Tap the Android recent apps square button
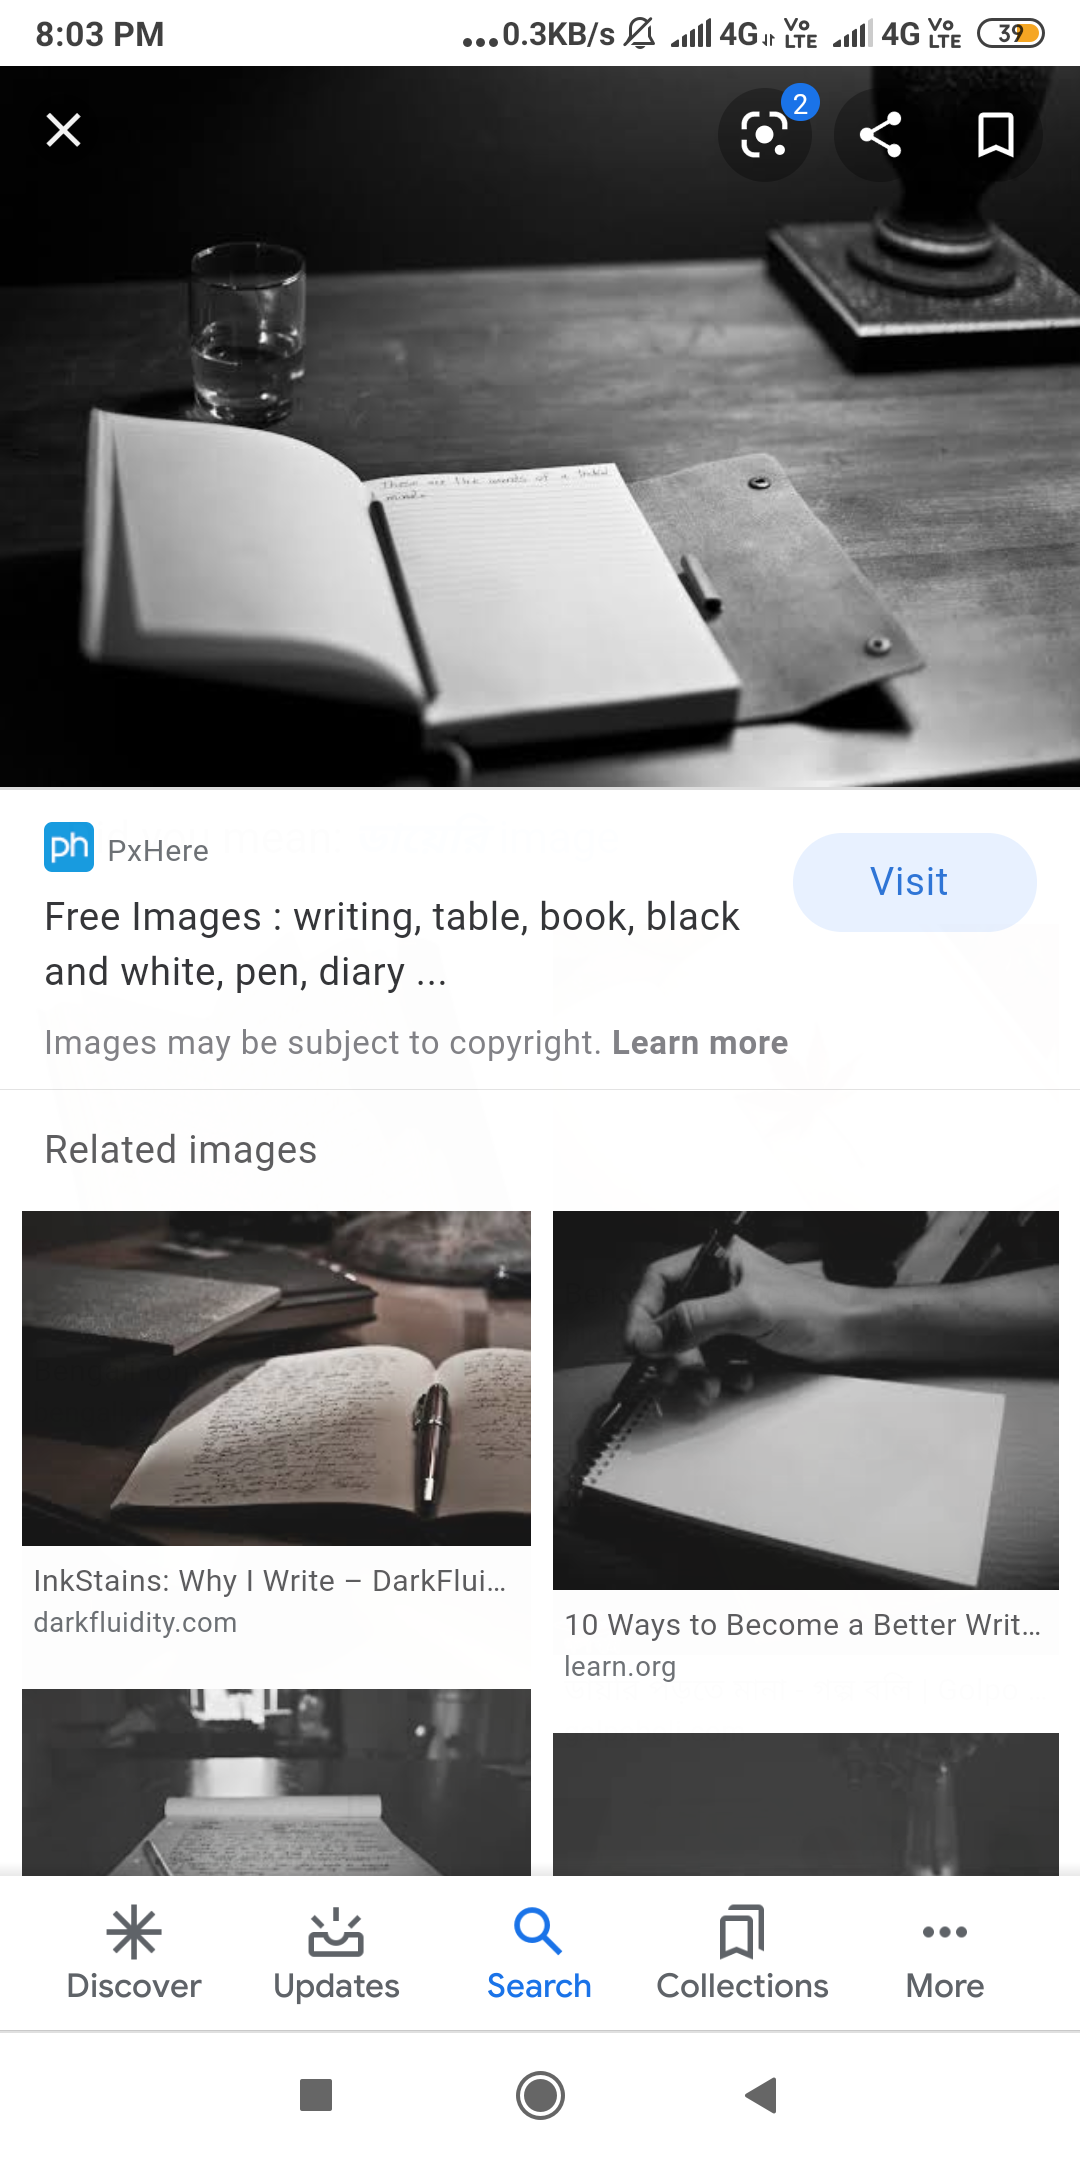1080x2160 pixels. [316, 2094]
